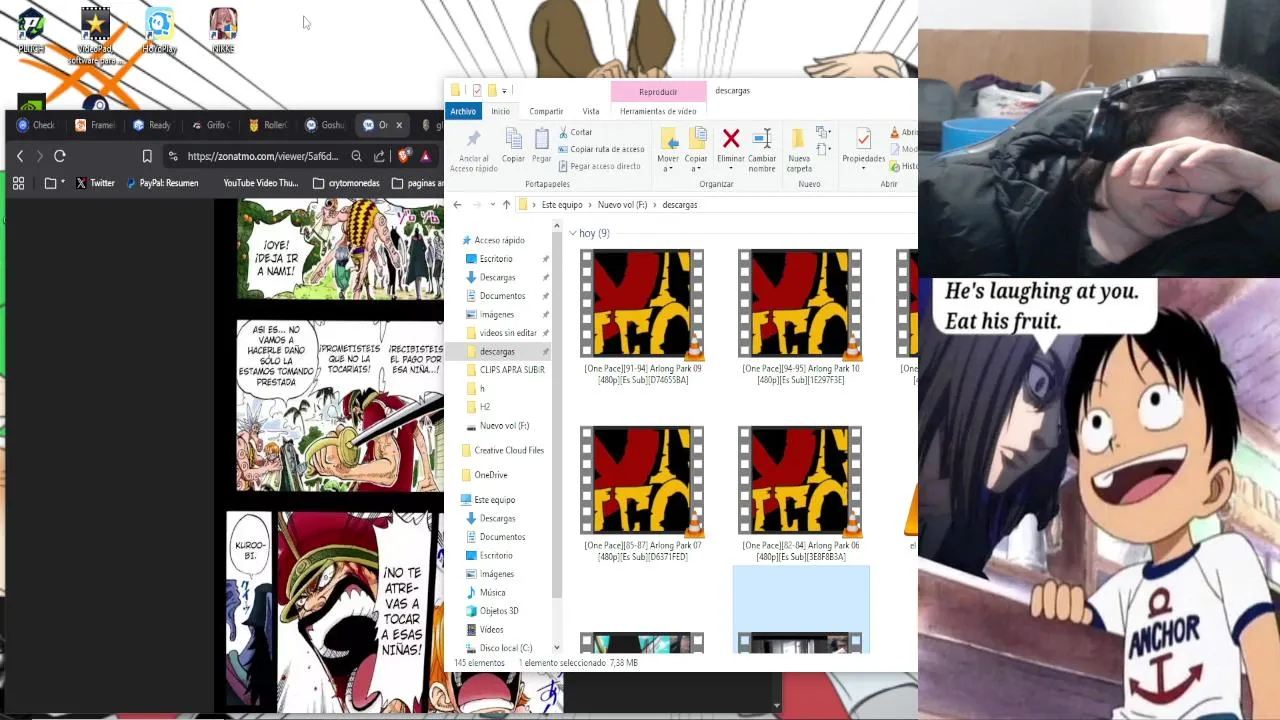The image size is (1280, 720).
Task: Open the YouTube Video Thu... bookmark
Action: (x=260, y=183)
